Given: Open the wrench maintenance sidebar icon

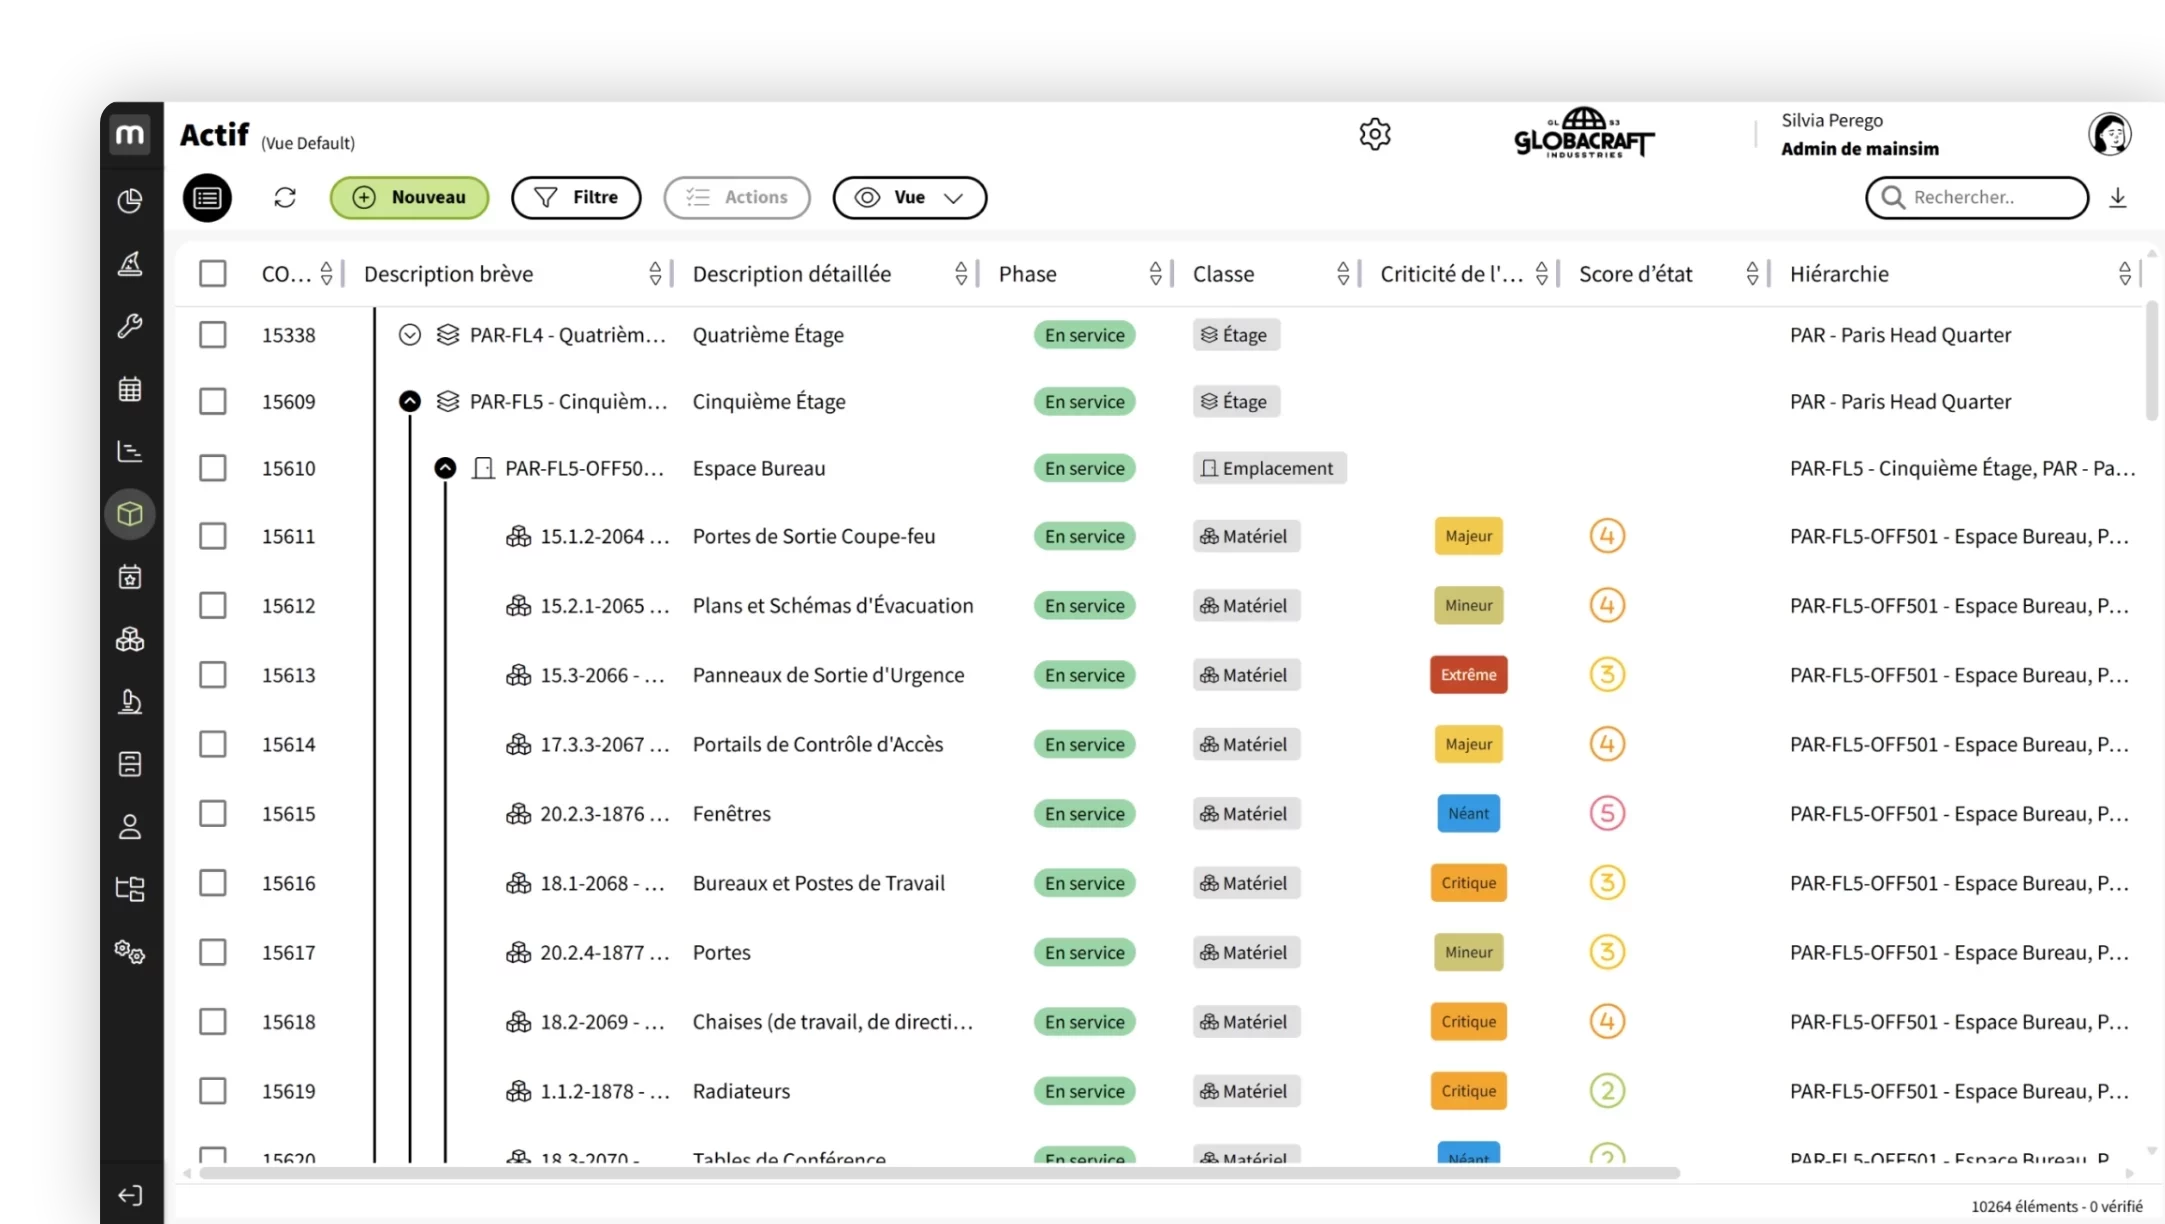Looking at the screenshot, I should [130, 326].
